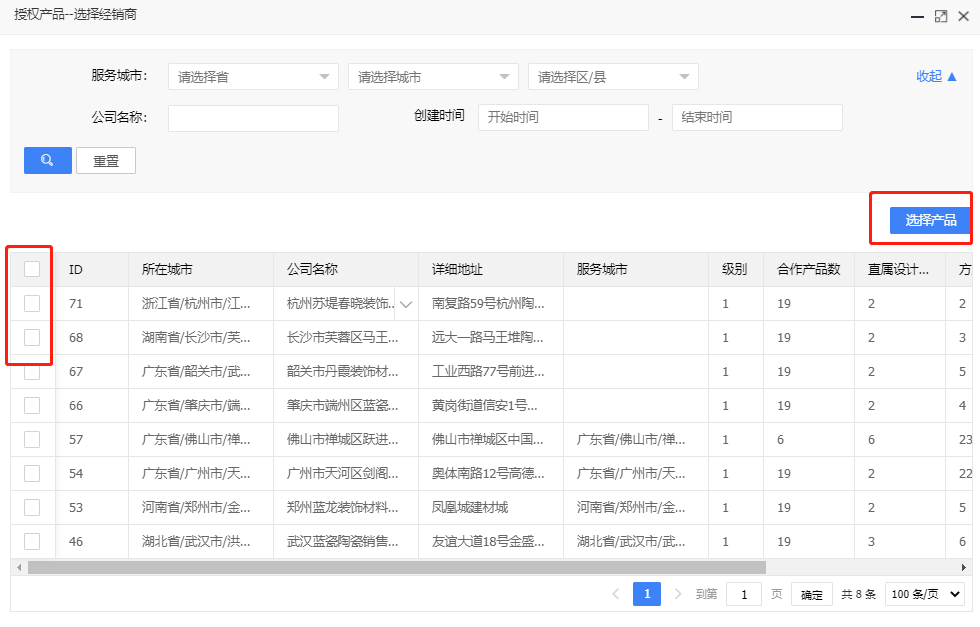Maximize the dialog using the expand icon
The width and height of the screenshot is (980, 627).
click(940, 17)
